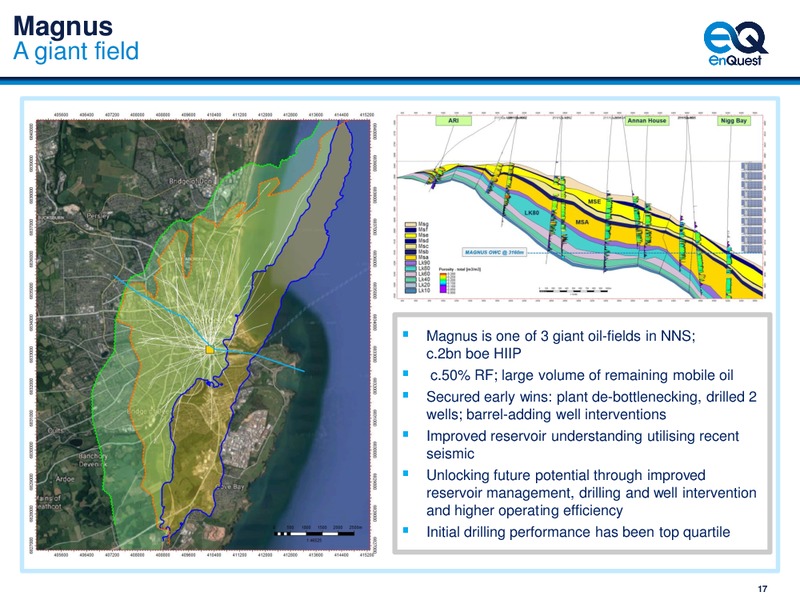Click the Lk90 purple legend swatch
Image resolution: width=800 pixels, height=600 pixels.
click(x=410, y=263)
